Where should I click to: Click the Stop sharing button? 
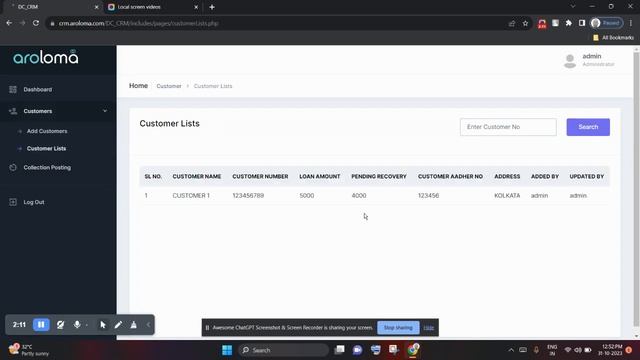398,328
